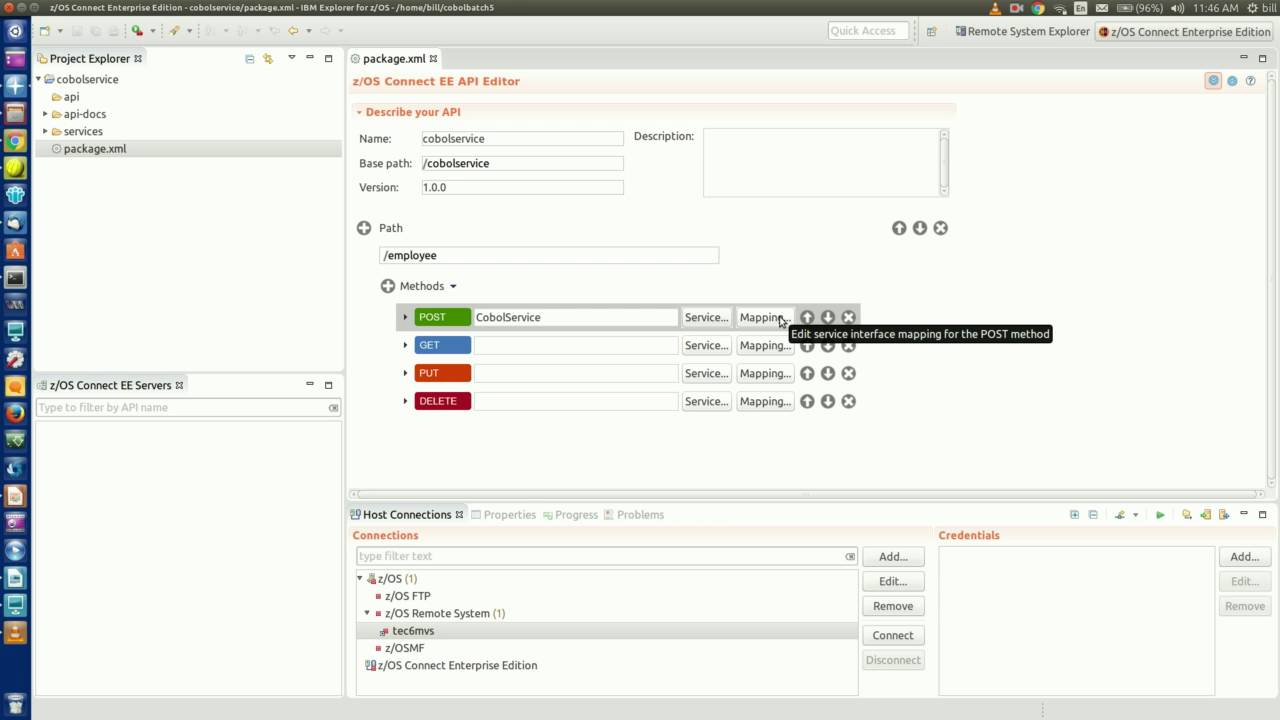
Task: Click the help icon in API Editor
Action: [x=1251, y=81]
